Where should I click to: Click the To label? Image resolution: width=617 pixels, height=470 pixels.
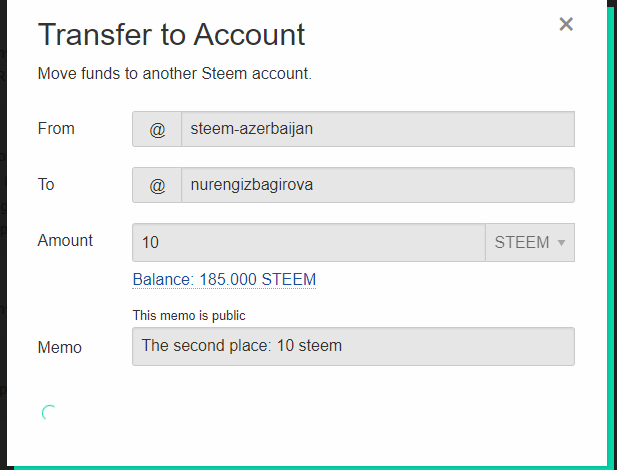(x=46, y=184)
